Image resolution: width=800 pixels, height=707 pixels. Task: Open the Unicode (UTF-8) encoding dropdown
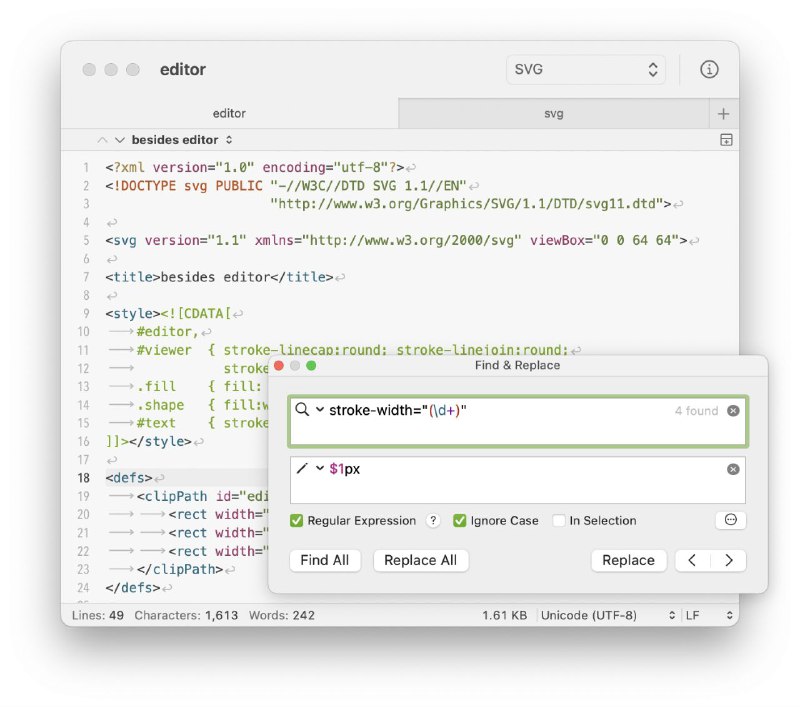pyautogui.click(x=598, y=615)
